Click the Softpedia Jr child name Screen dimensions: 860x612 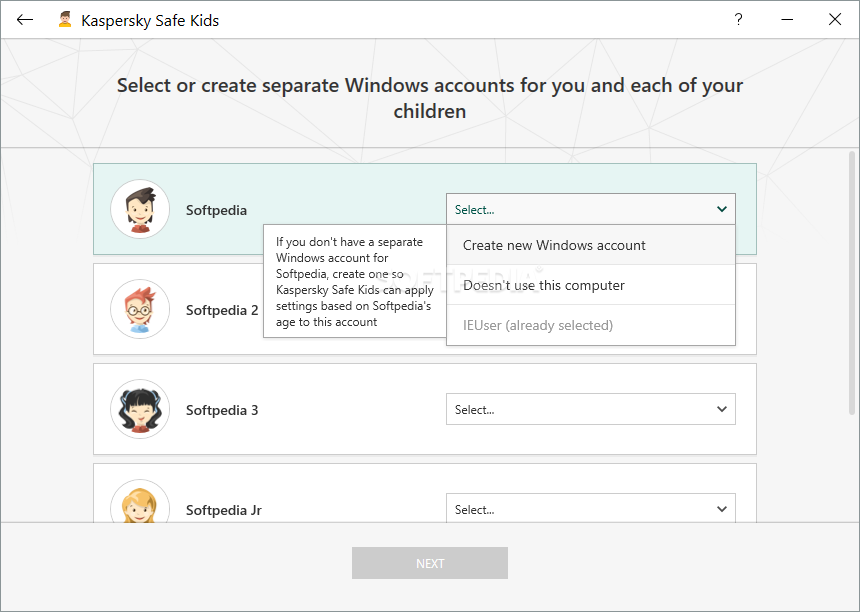tap(224, 510)
